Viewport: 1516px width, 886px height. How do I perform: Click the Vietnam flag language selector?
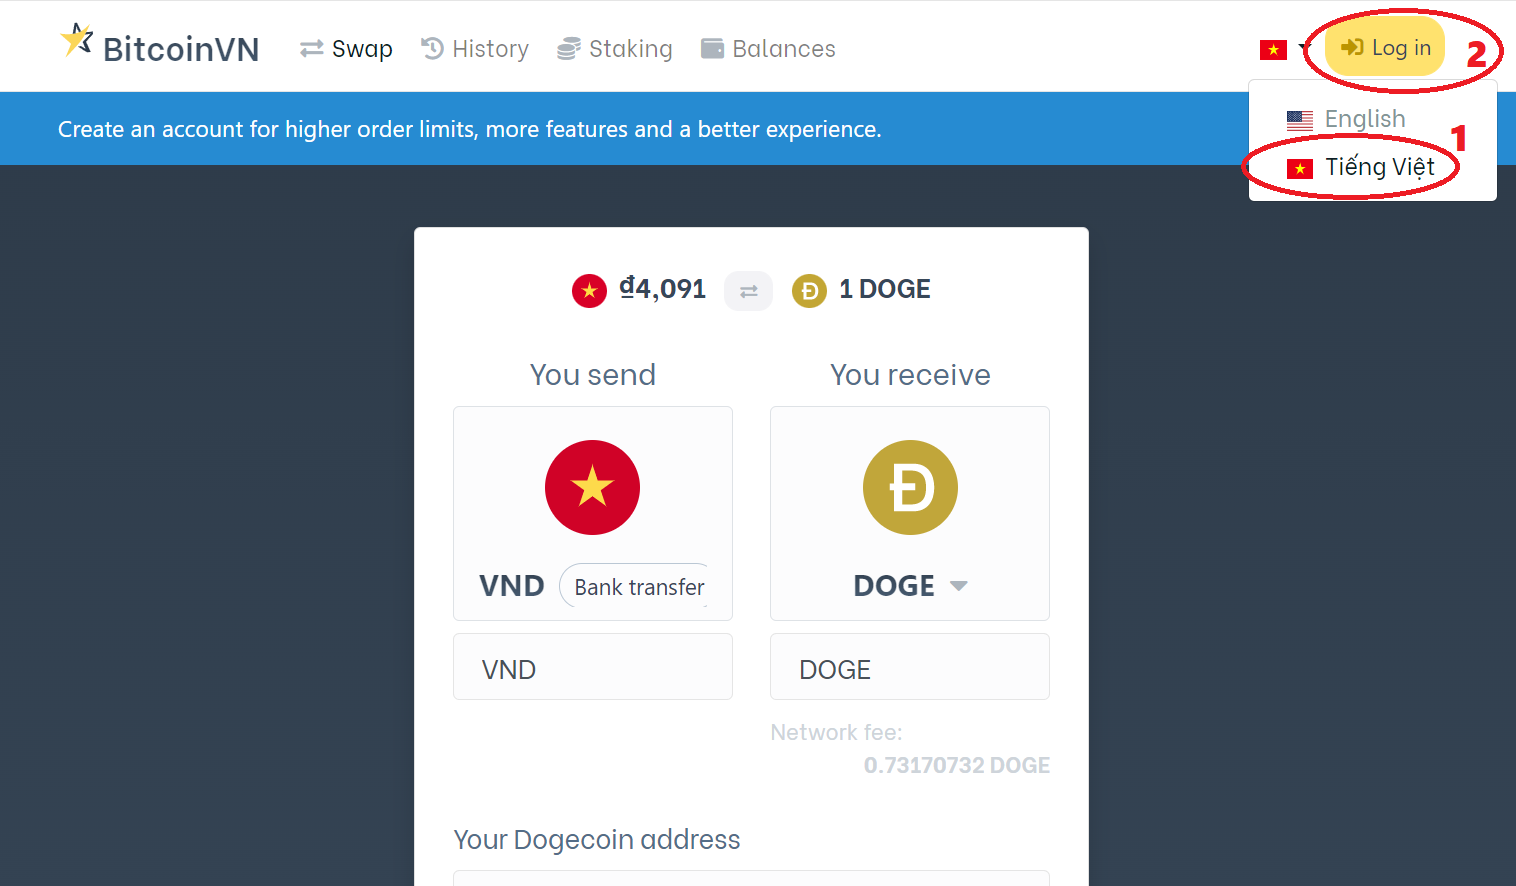(1284, 49)
